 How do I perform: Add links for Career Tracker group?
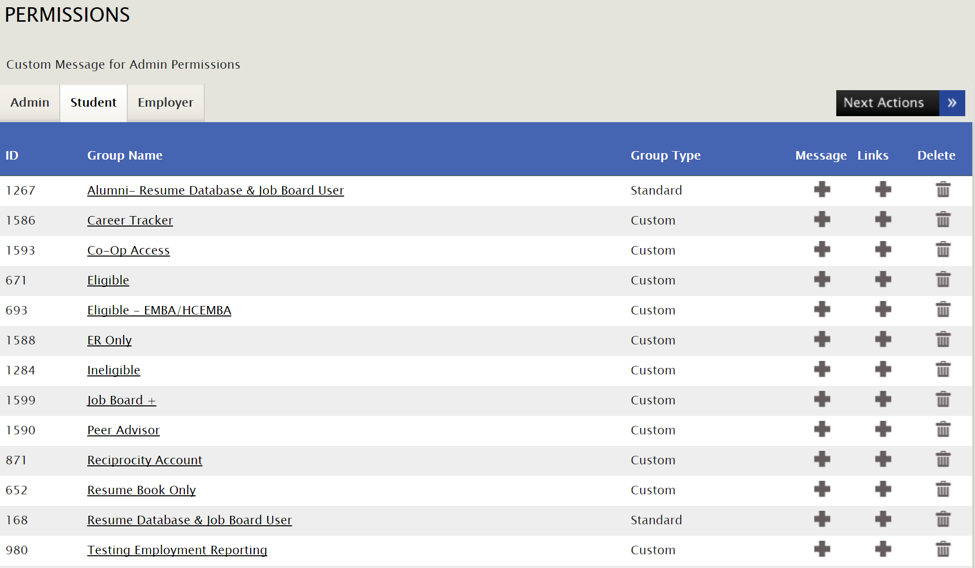[x=883, y=220]
